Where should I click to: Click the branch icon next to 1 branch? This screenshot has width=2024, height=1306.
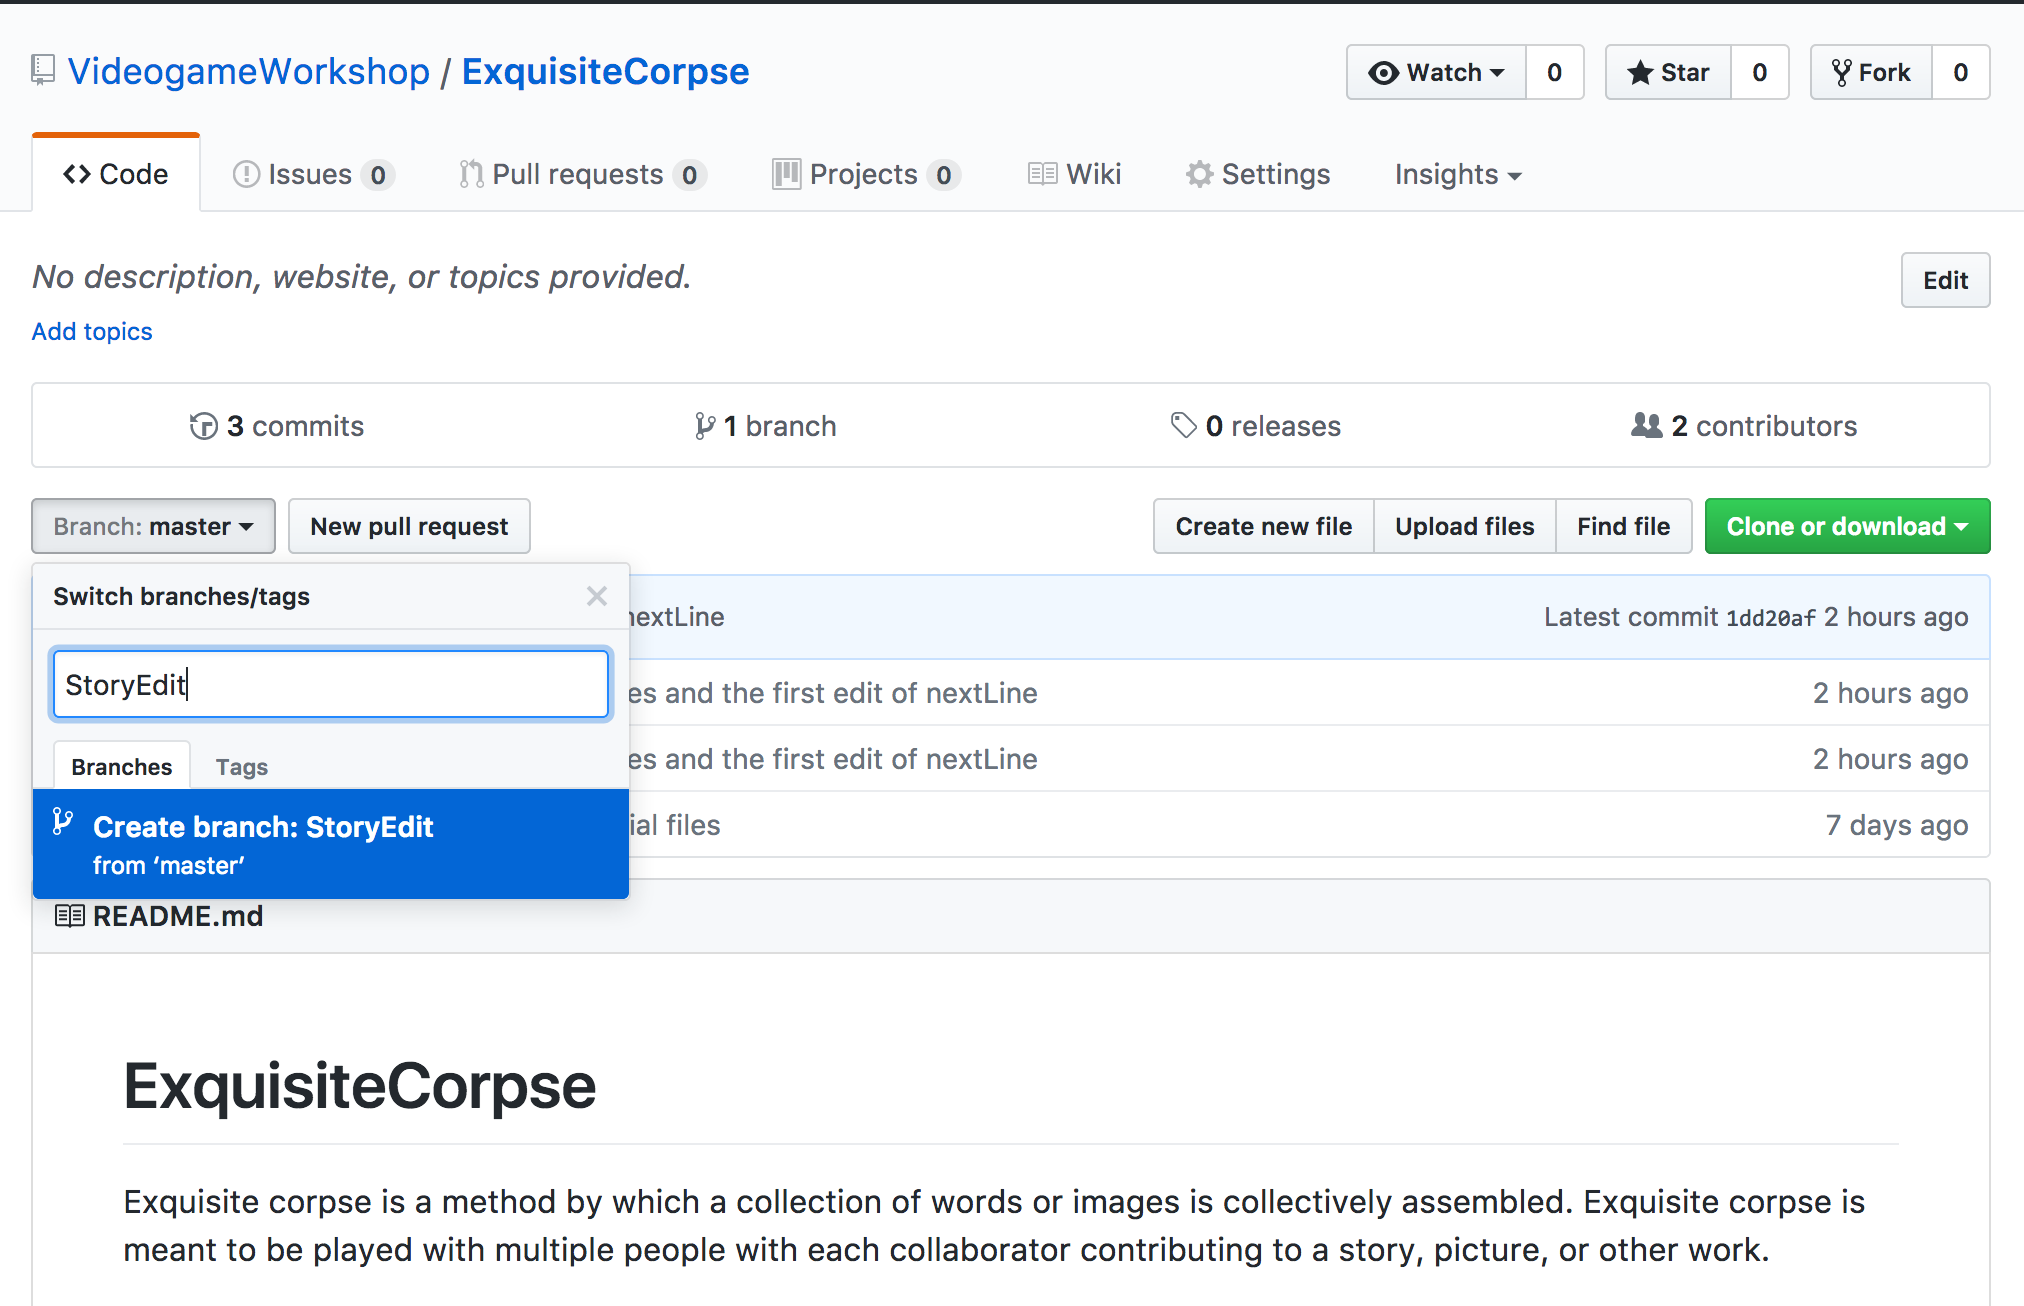pos(705,426)
